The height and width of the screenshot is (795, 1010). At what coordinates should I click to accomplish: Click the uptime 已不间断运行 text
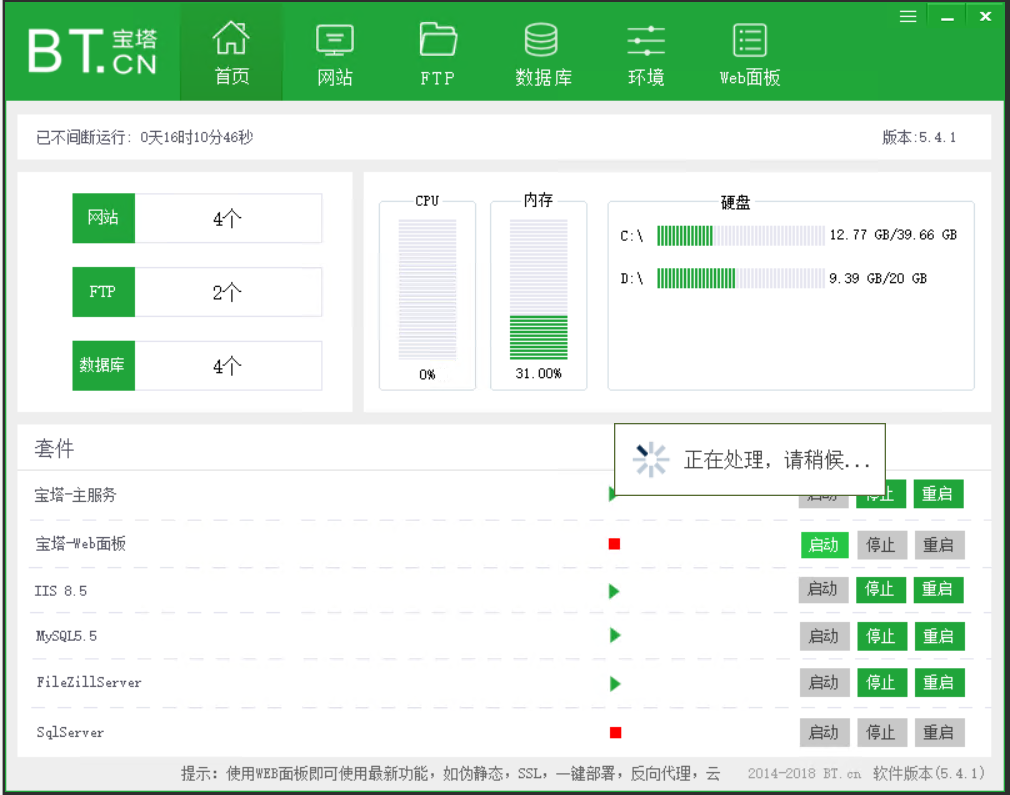144,137
